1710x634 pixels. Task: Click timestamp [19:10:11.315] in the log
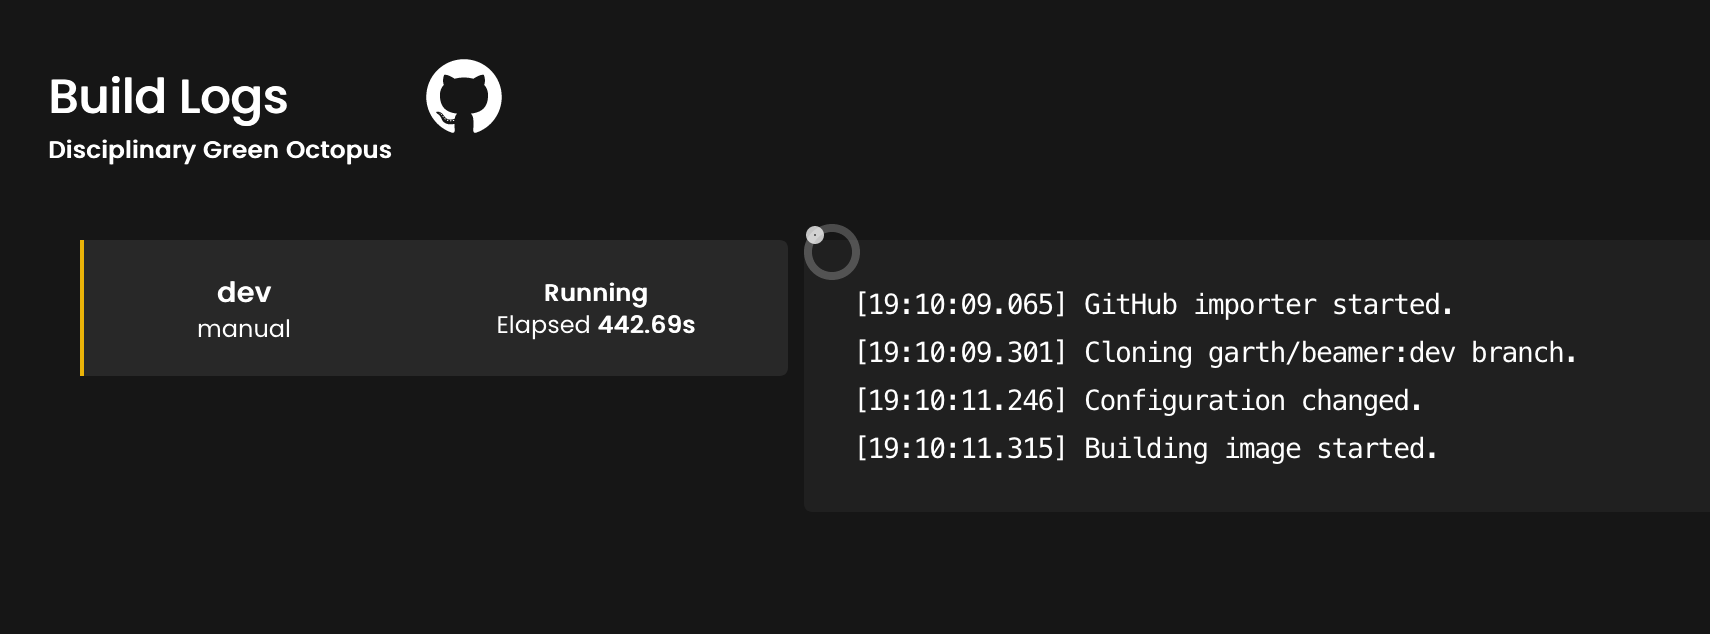pyautogui.click(x=960, y=449)
